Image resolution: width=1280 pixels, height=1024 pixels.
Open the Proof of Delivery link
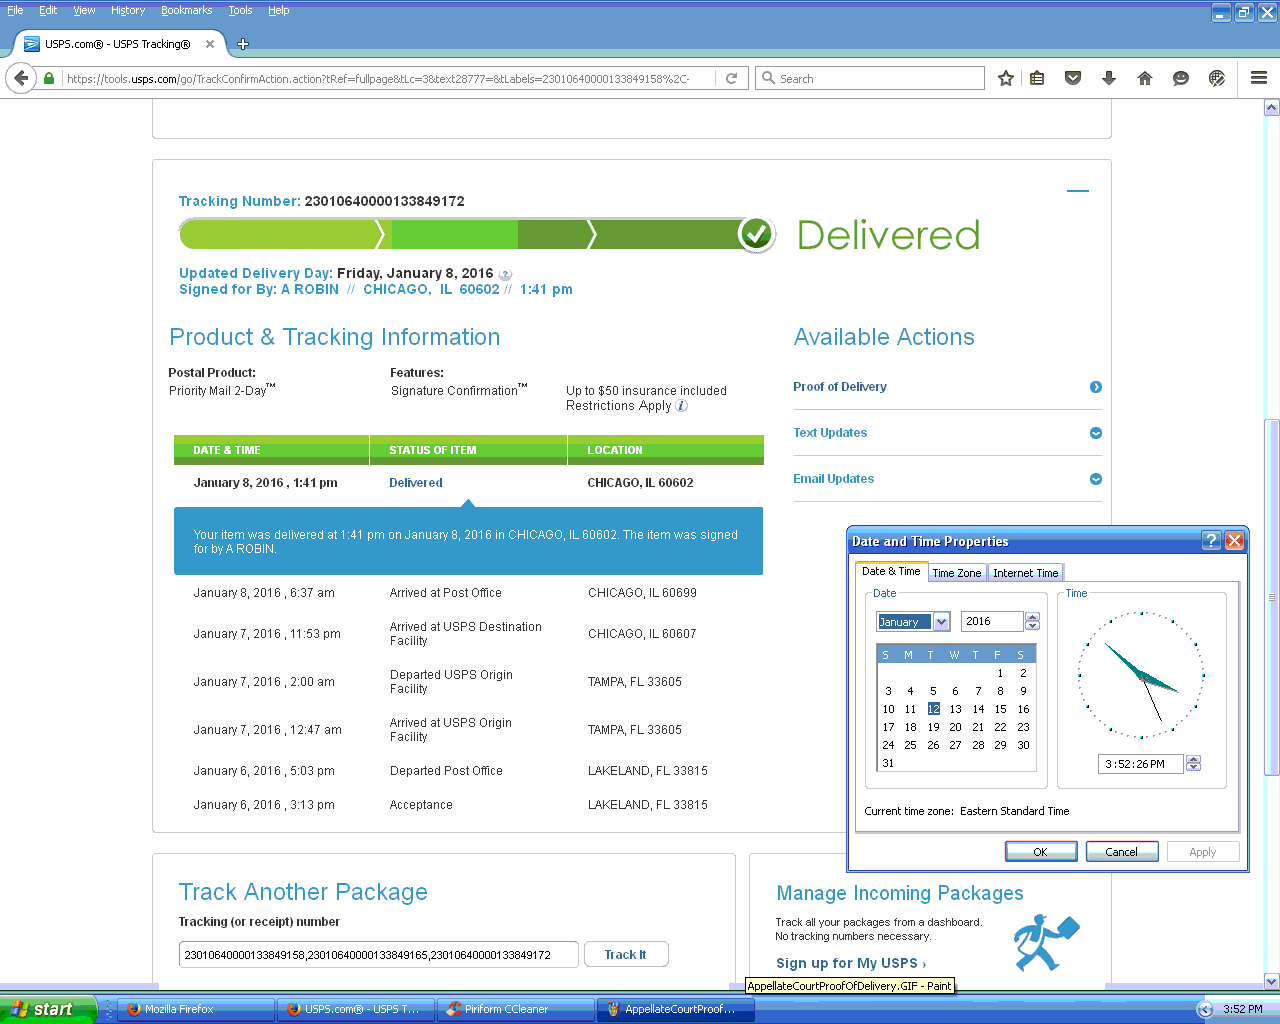(x=840, y=387)
